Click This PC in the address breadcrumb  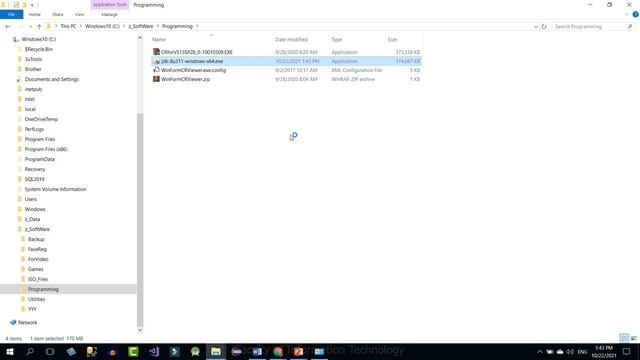68,26
